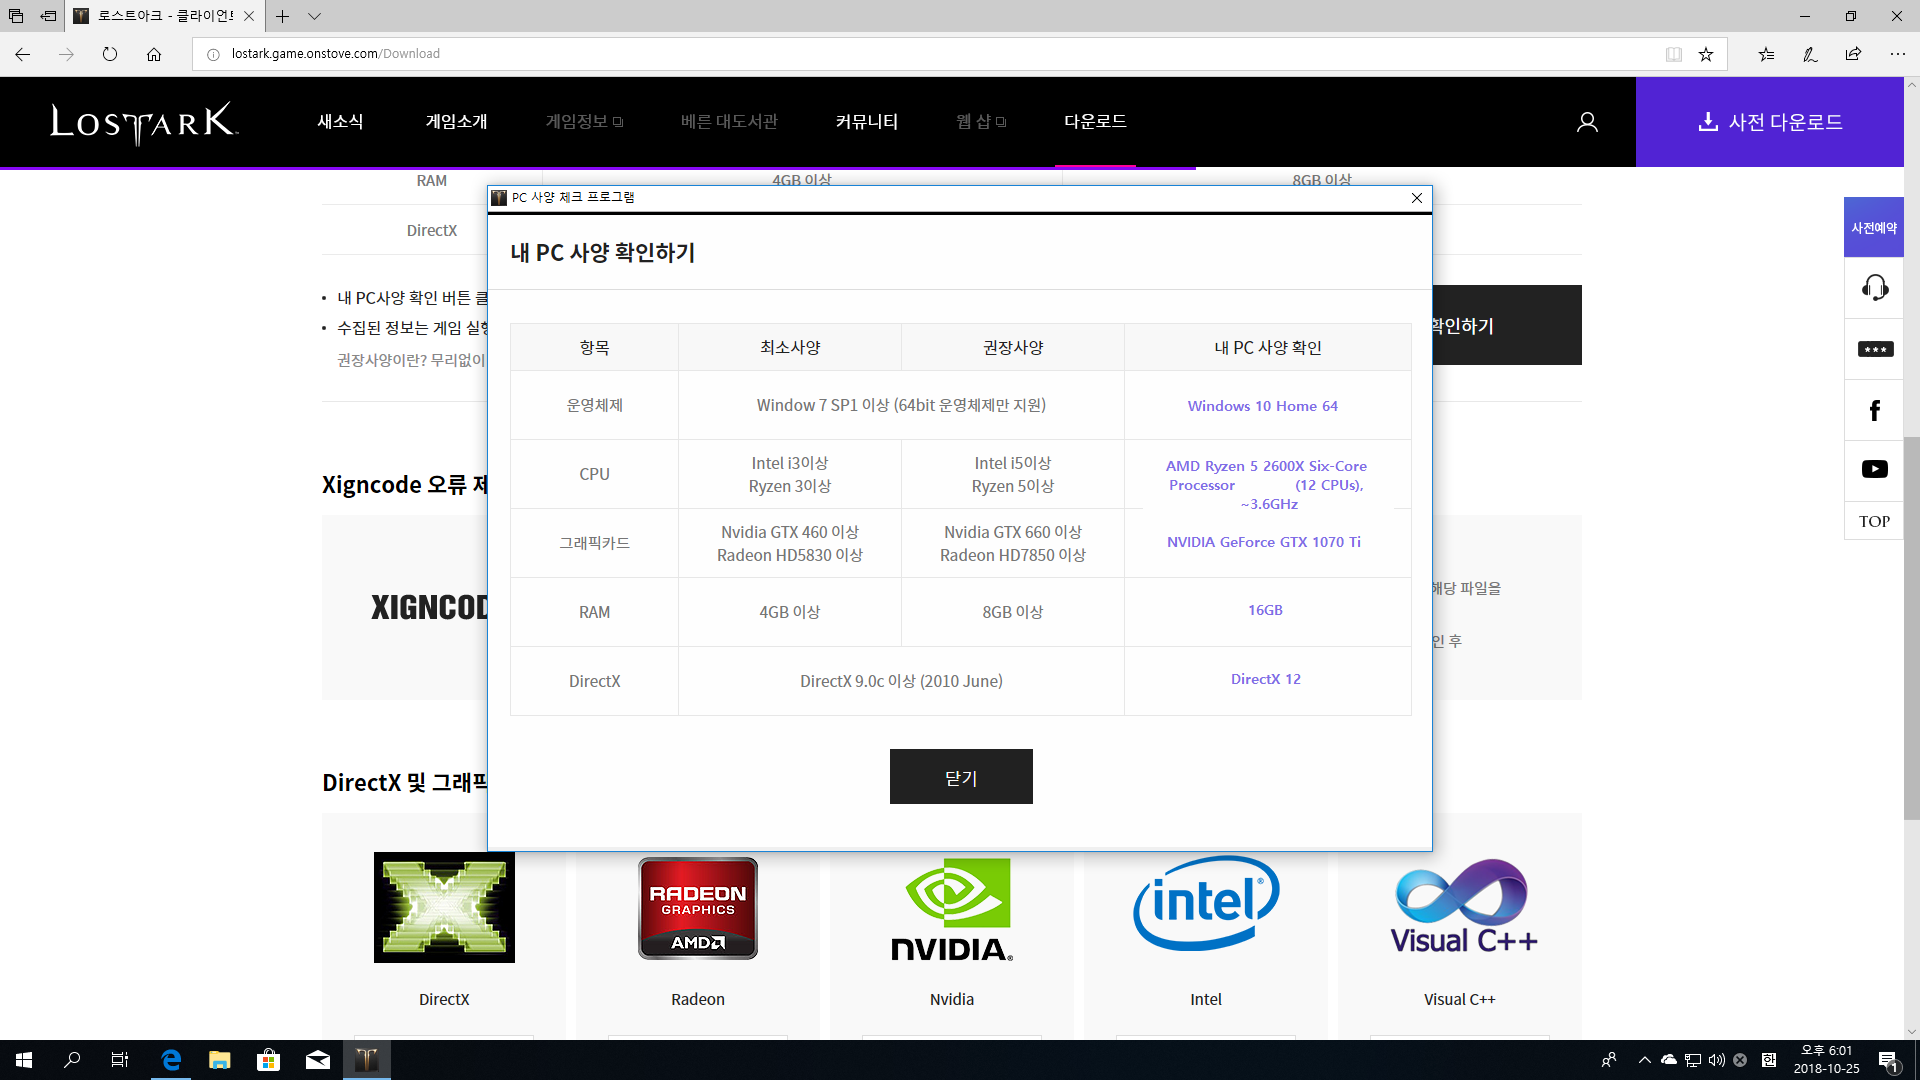Click the 사전 다운로드 button
The width and height of the screenshot is (1920, 1080).
[x=1769, y=122]
